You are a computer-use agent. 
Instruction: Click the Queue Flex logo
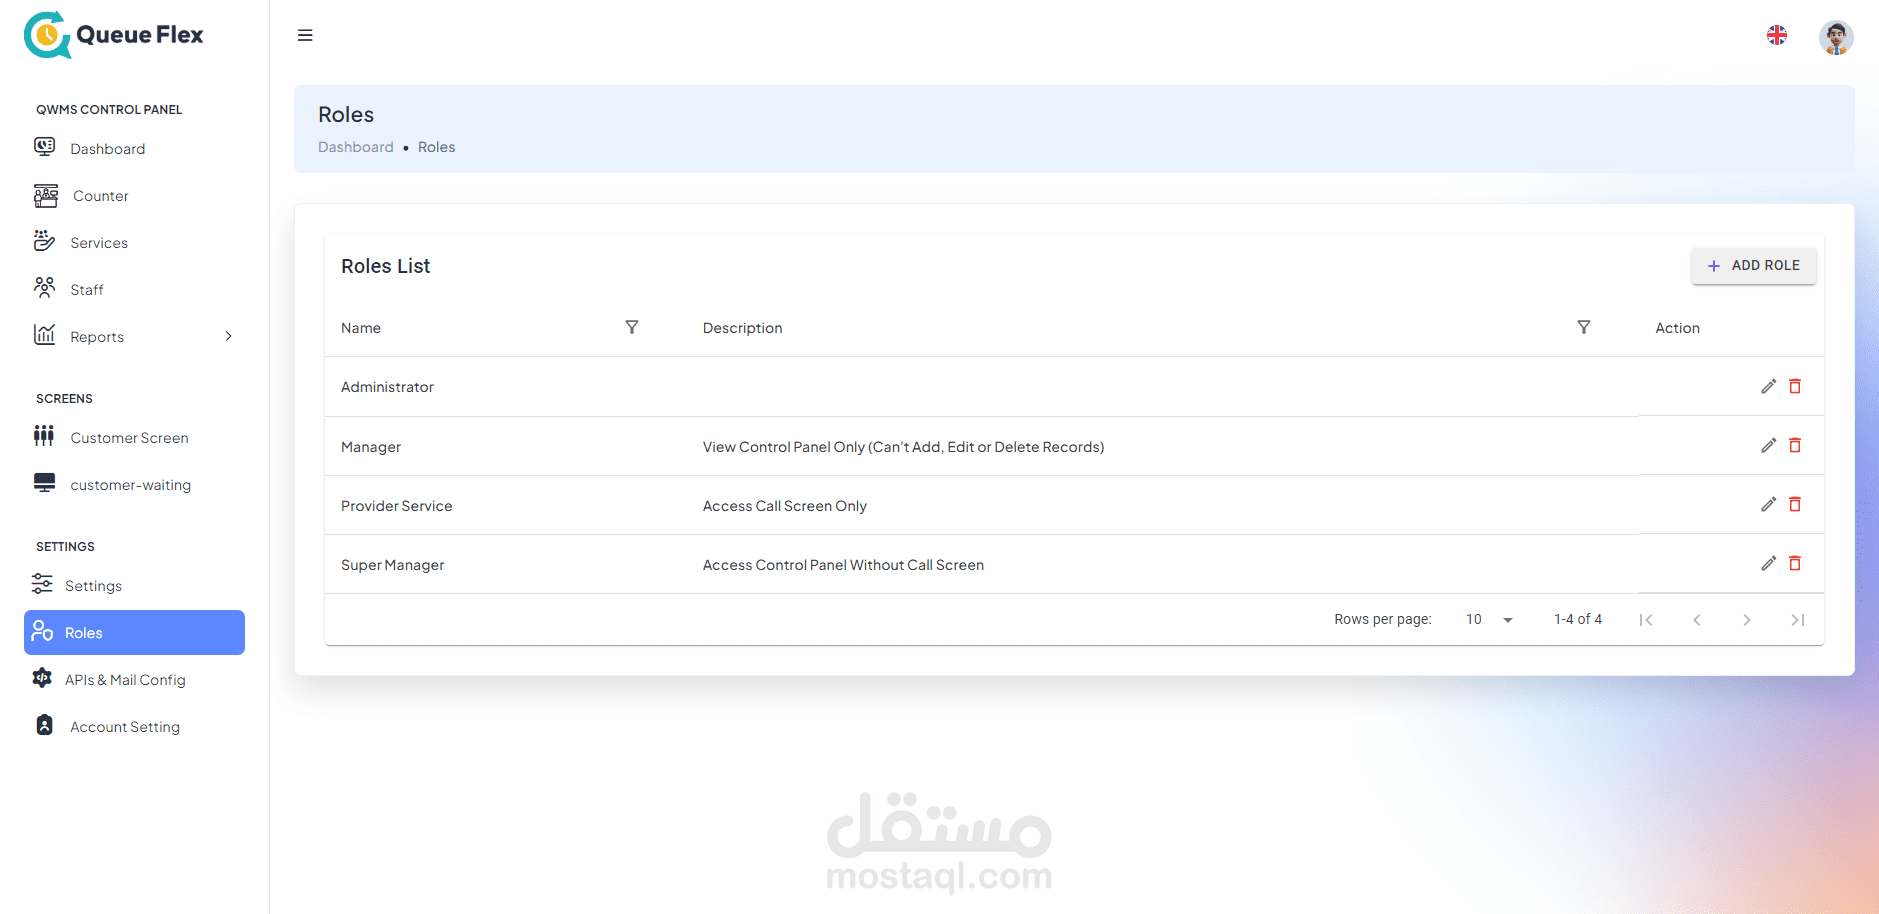pyautogui.click(x=113, y=35)
